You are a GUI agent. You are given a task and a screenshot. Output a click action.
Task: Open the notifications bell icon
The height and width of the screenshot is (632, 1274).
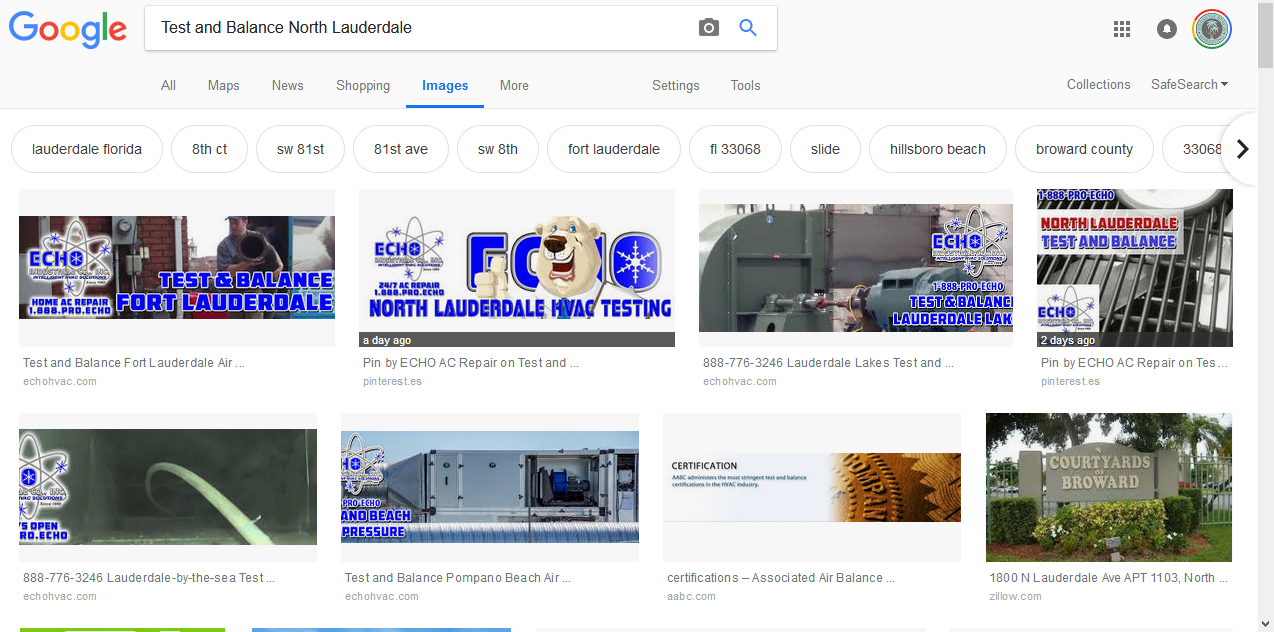(x=1166, y=29)
